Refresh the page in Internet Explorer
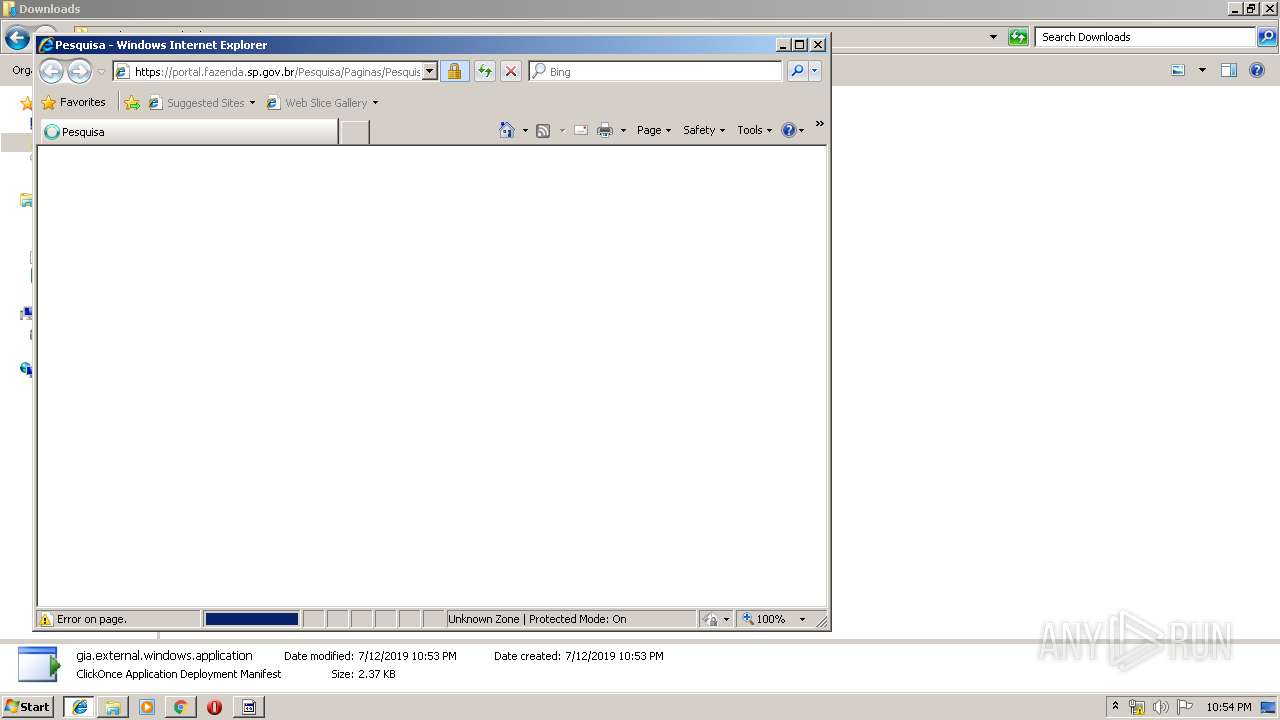Screen dimensions: 1280x720 pyautogui.click(x=485, y=71)
